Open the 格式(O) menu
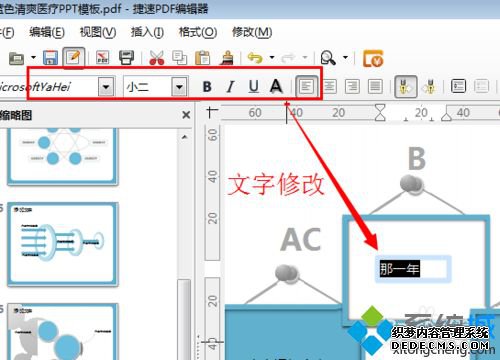The image size is (500, 360). tap(198, 32)
